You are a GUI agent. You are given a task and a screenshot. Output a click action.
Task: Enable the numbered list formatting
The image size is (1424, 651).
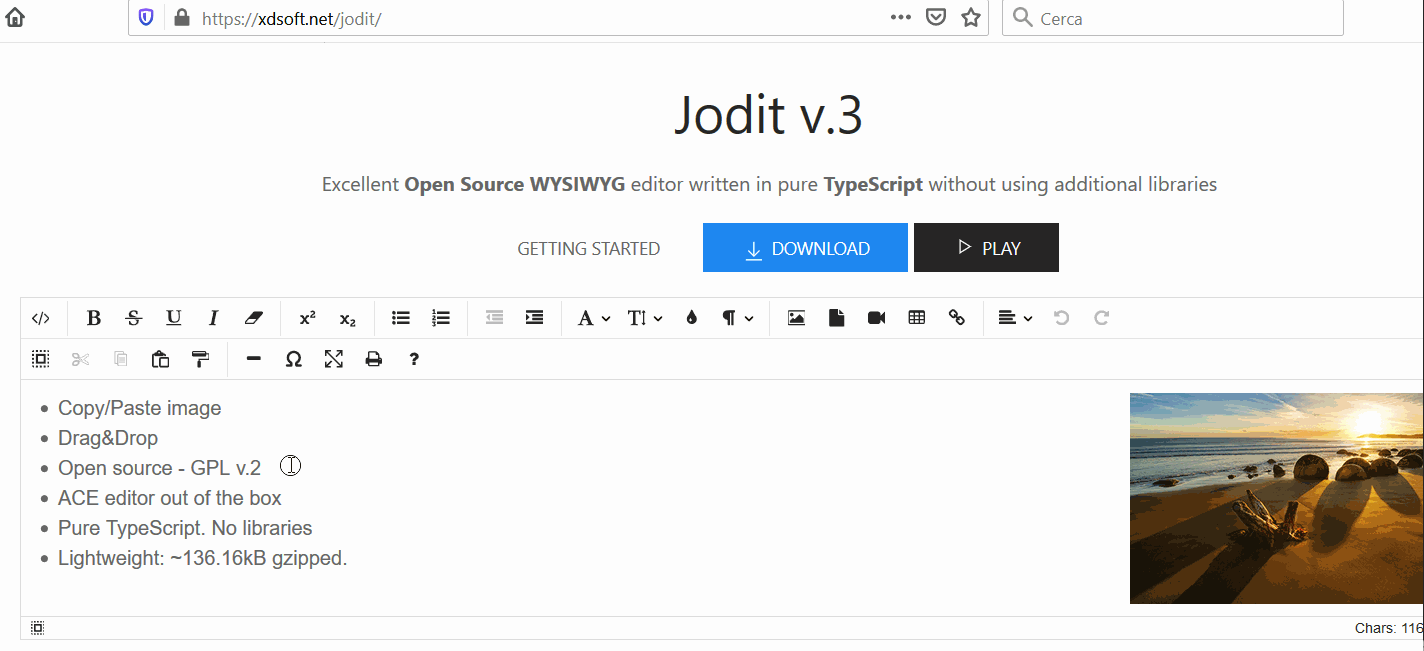[x=440, y=317]
